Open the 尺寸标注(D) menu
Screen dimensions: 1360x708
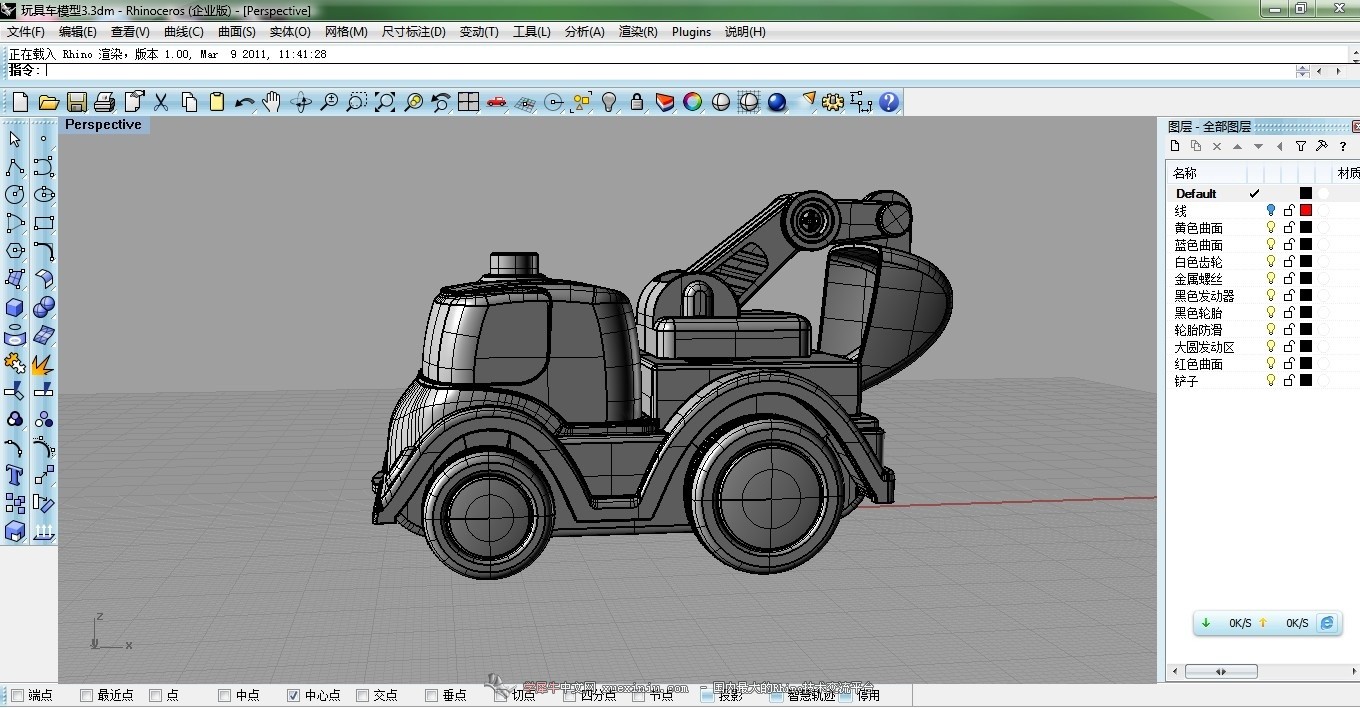[x=413, y=32]
